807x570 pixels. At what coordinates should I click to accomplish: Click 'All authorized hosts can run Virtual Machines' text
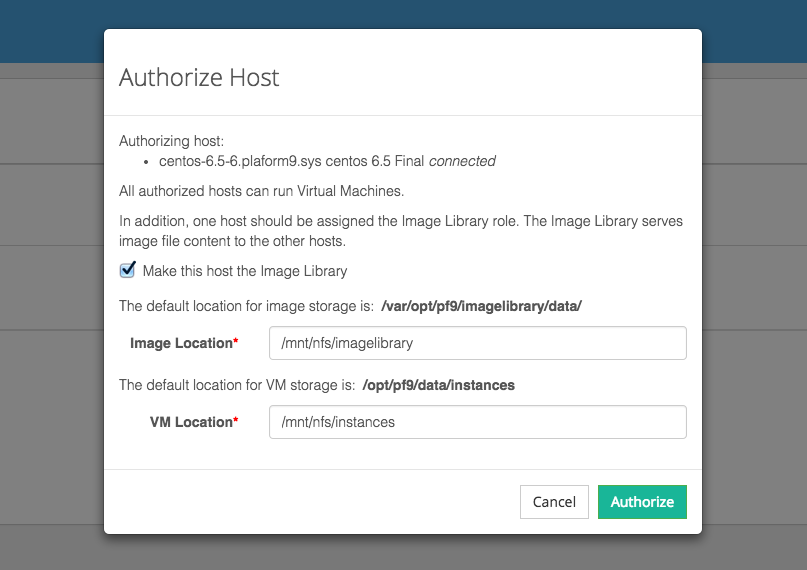click(x=261, y=191)
